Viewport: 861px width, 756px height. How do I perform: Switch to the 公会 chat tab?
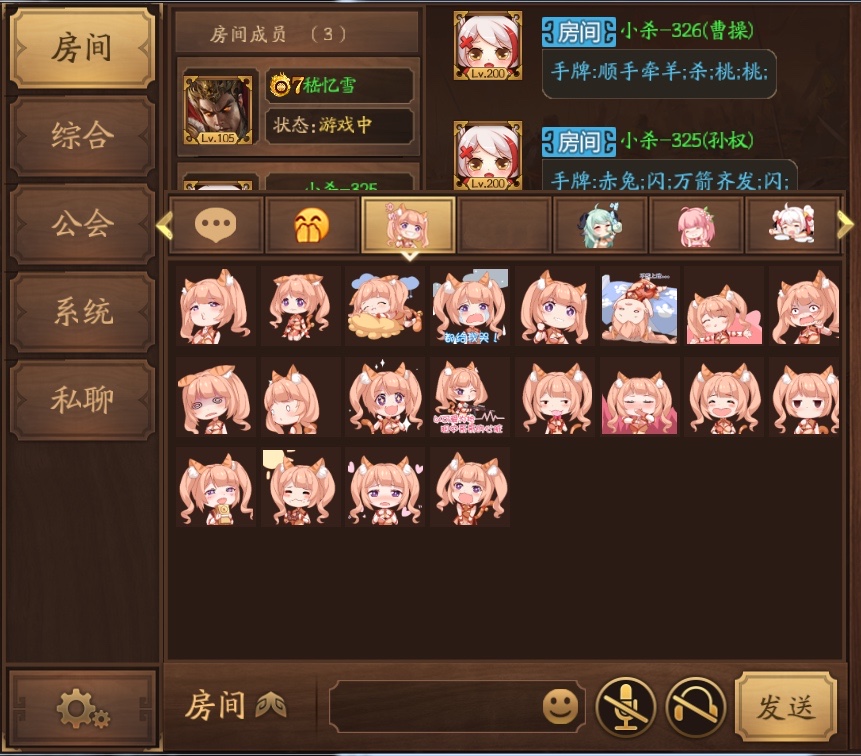[x=83, y=224]
